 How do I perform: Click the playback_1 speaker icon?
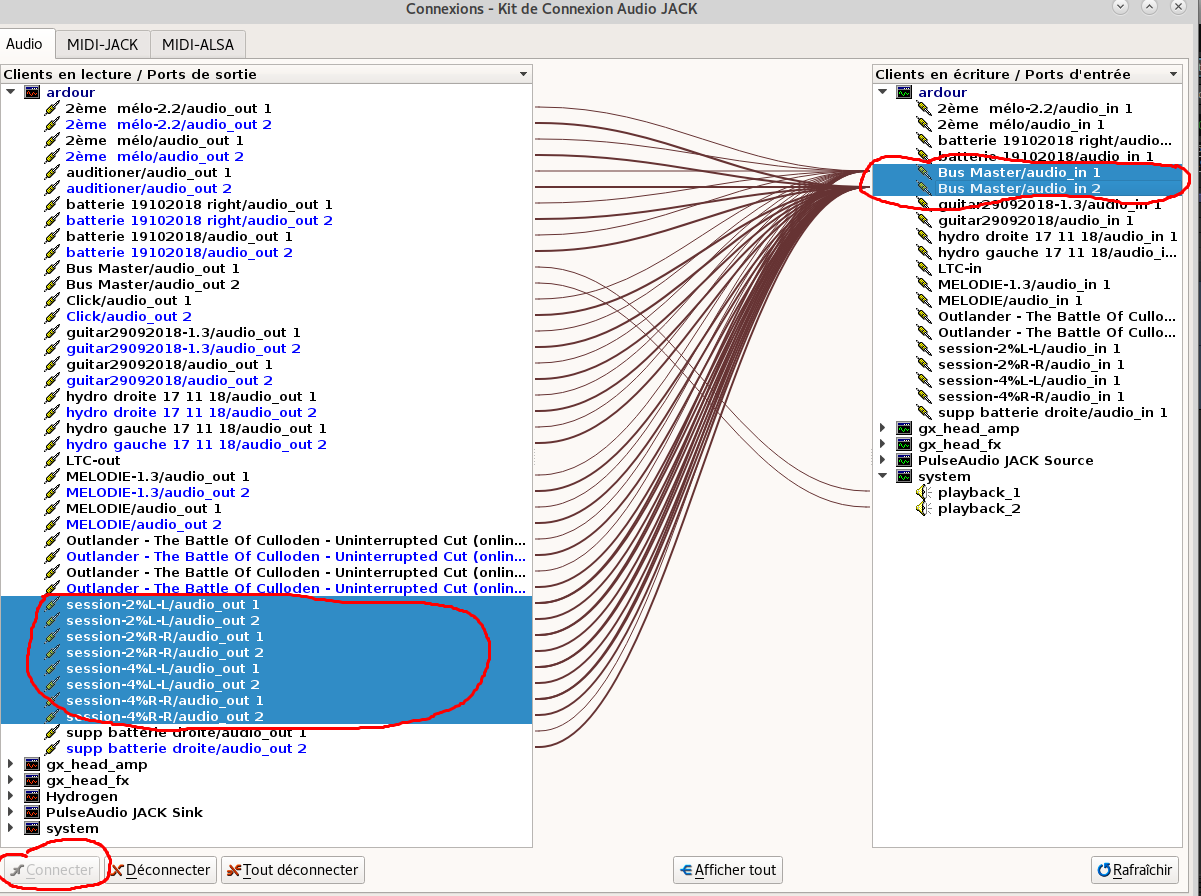coord(925,492)
